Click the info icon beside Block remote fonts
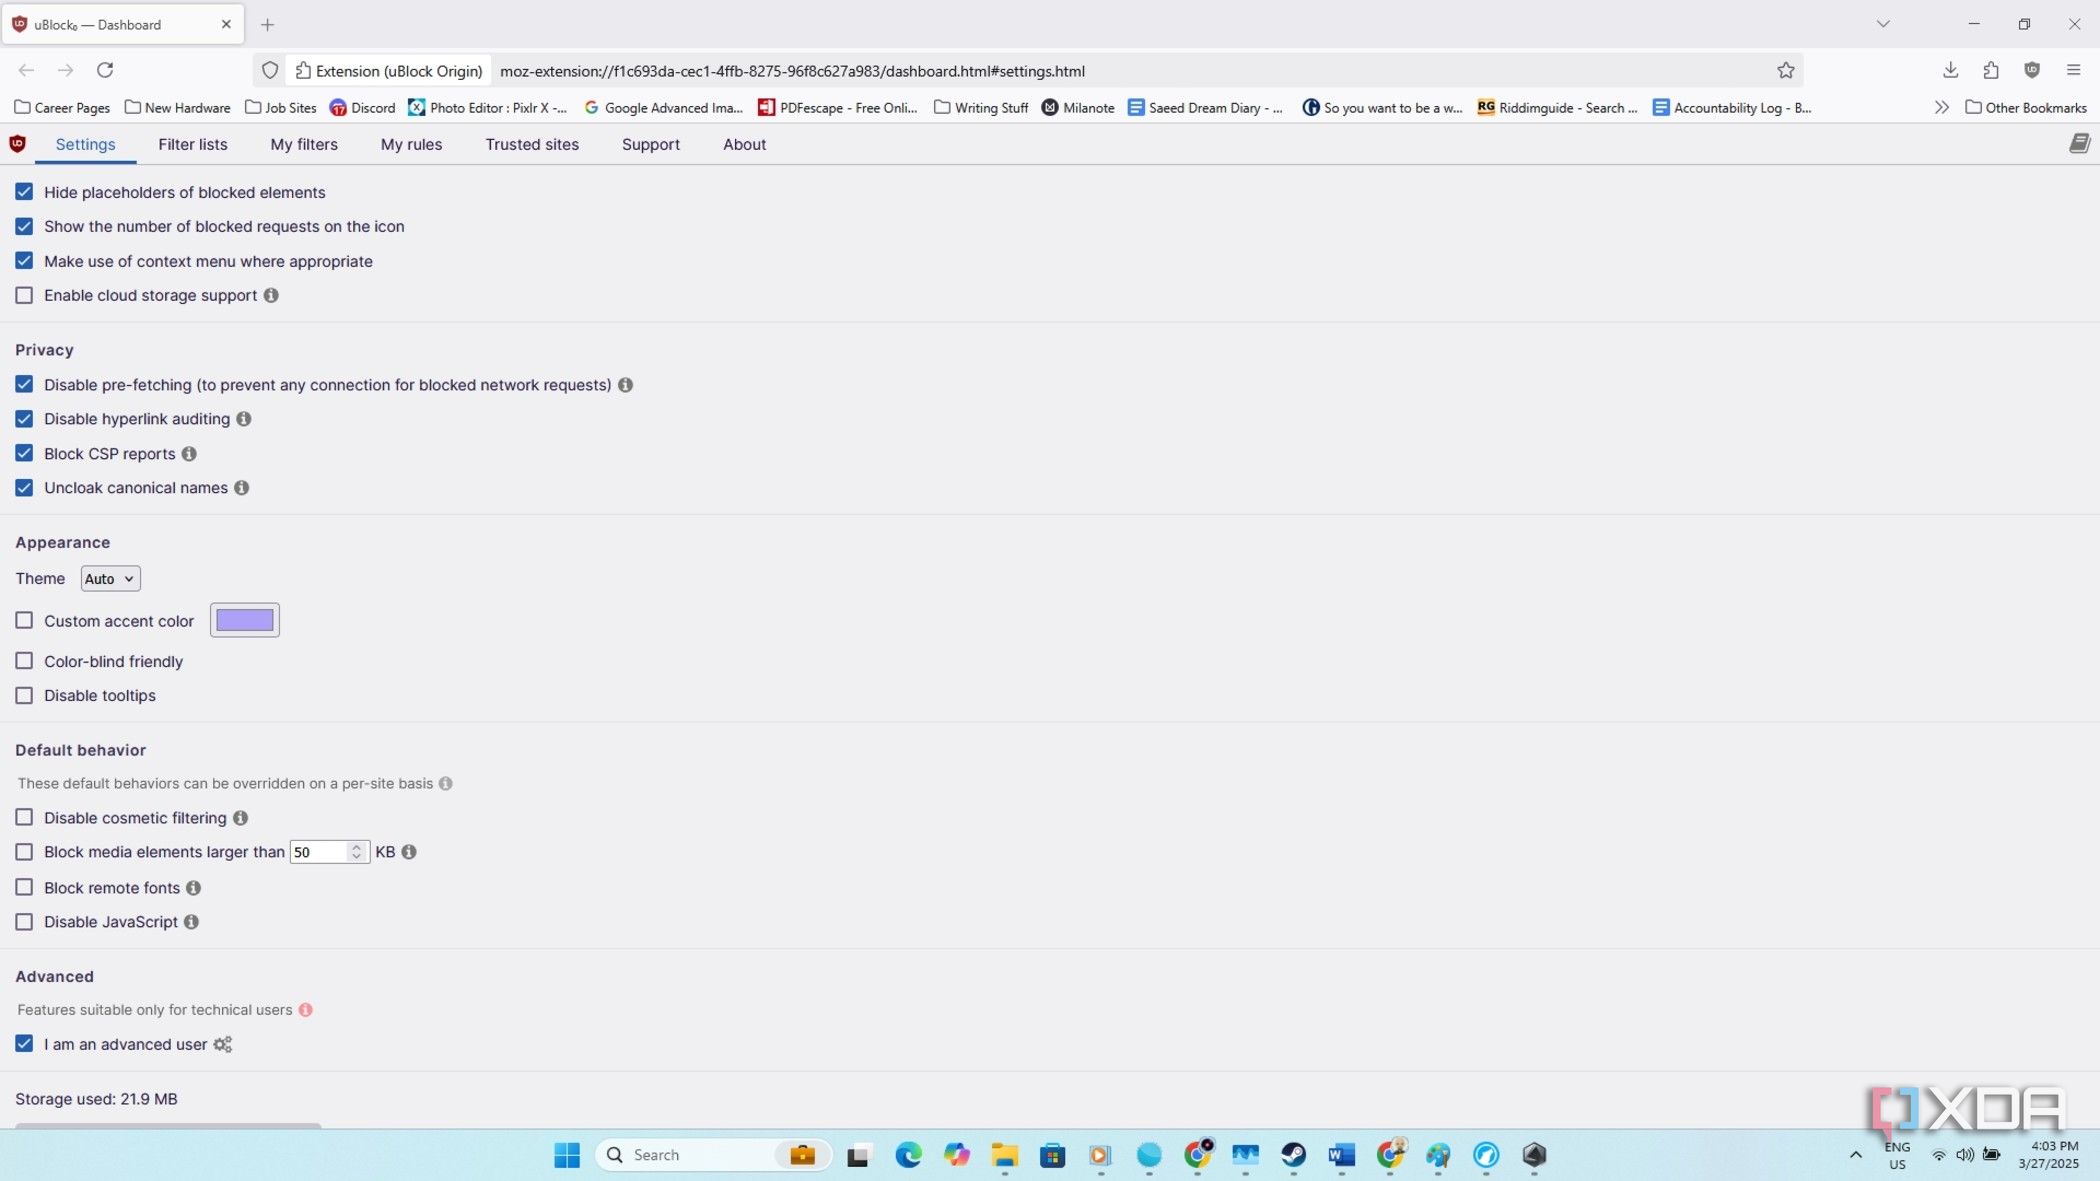The image size is (2100, 1181). [193, 888]
